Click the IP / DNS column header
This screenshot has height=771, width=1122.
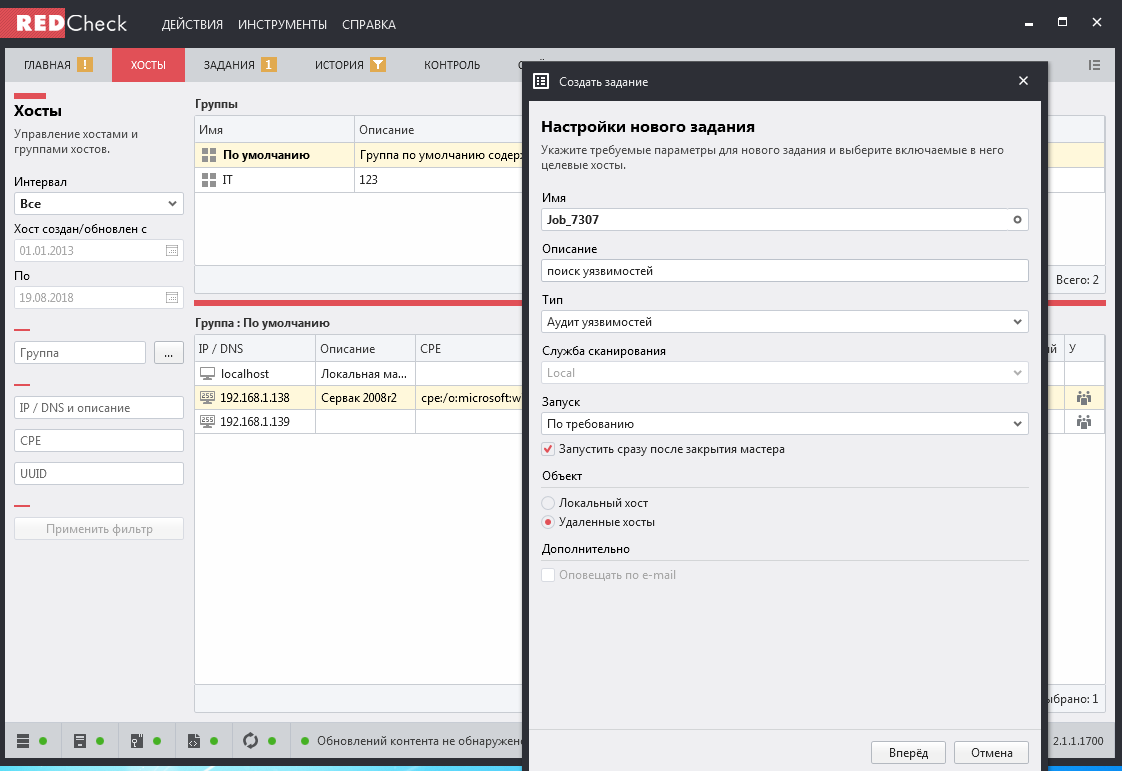coord(255,349)
